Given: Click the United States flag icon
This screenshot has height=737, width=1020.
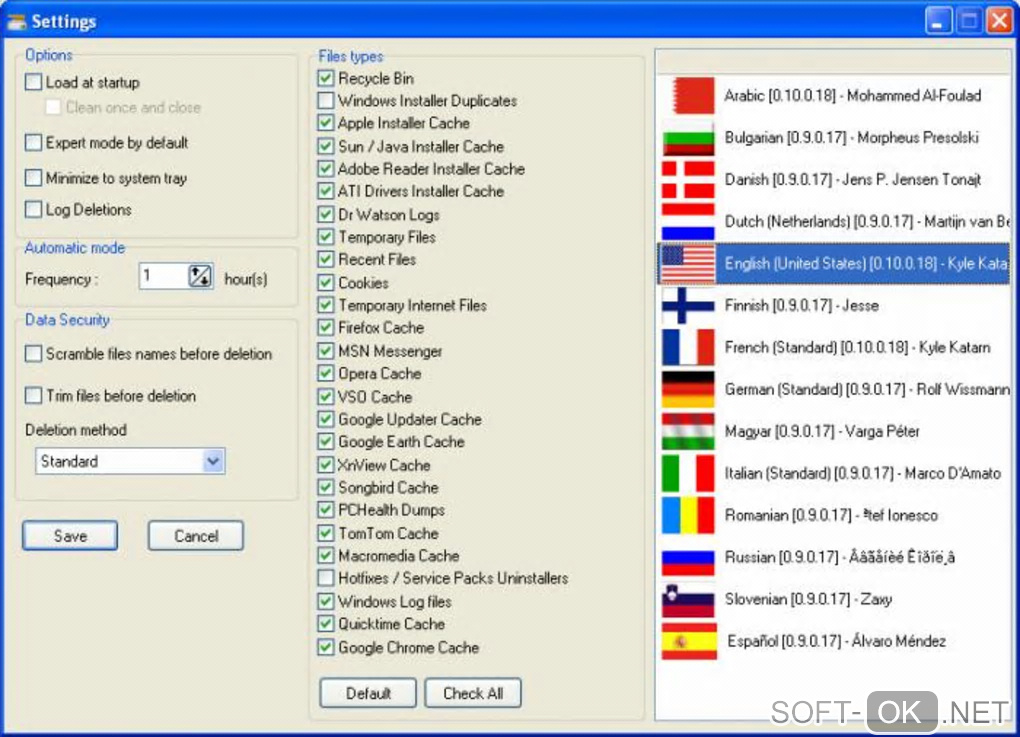Looking at the screenshot, I should tap(688, 264).
